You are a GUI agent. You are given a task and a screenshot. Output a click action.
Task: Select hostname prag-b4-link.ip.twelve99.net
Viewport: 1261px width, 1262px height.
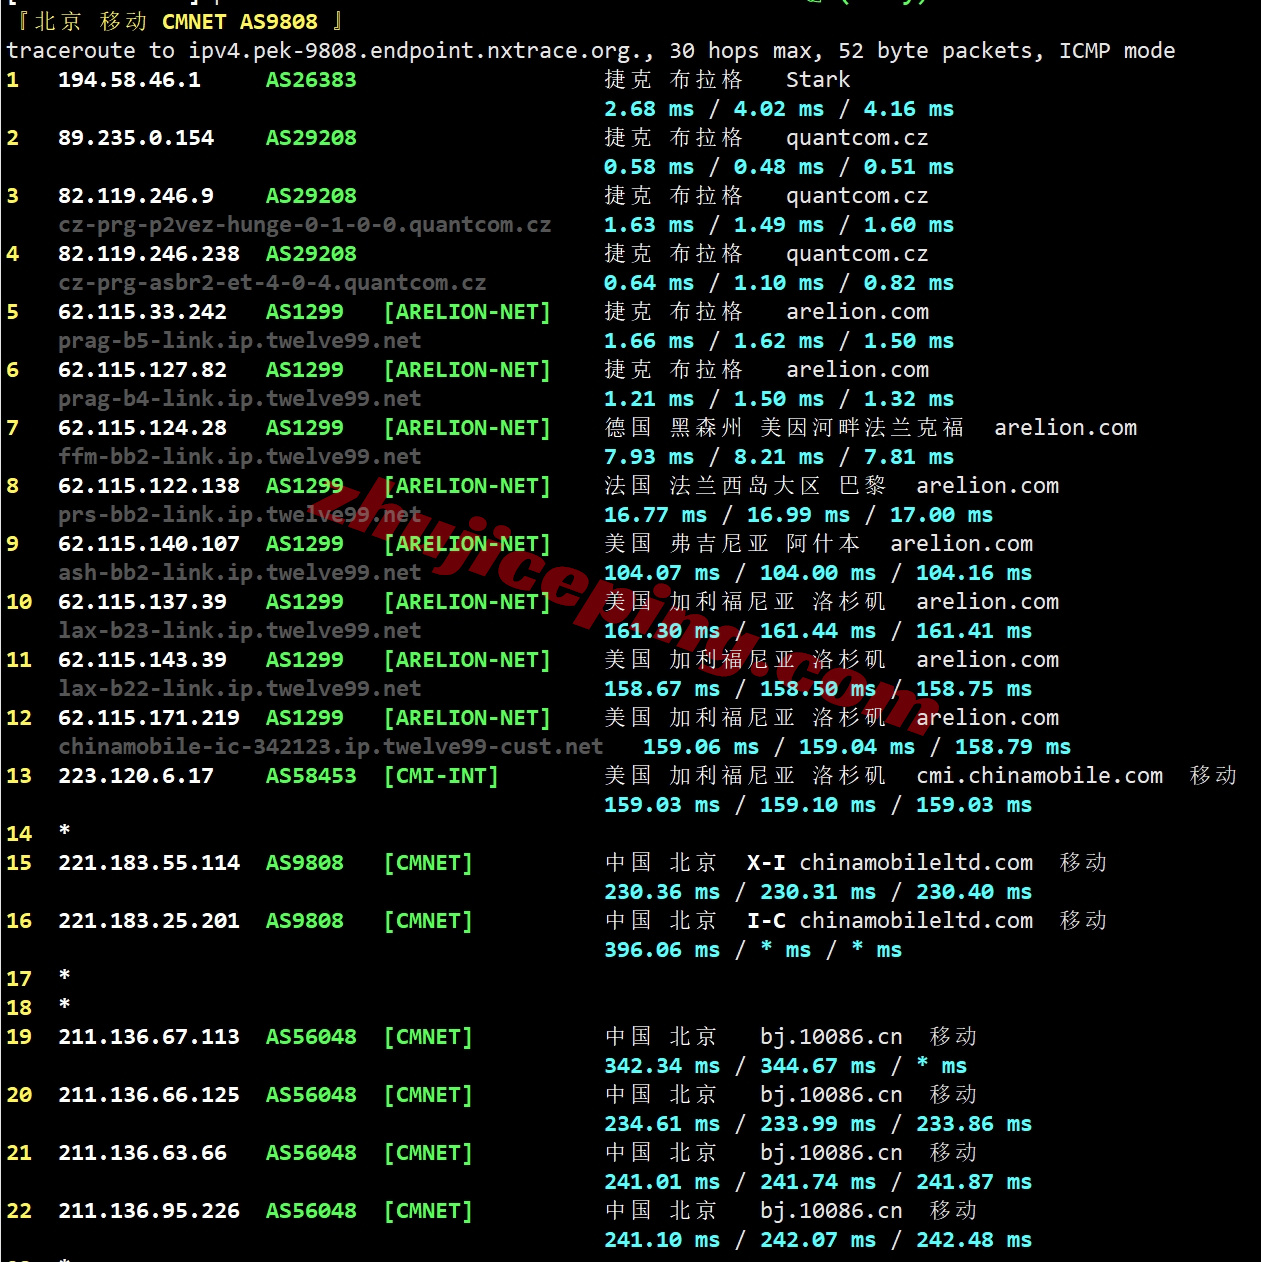tap(240, 399)
